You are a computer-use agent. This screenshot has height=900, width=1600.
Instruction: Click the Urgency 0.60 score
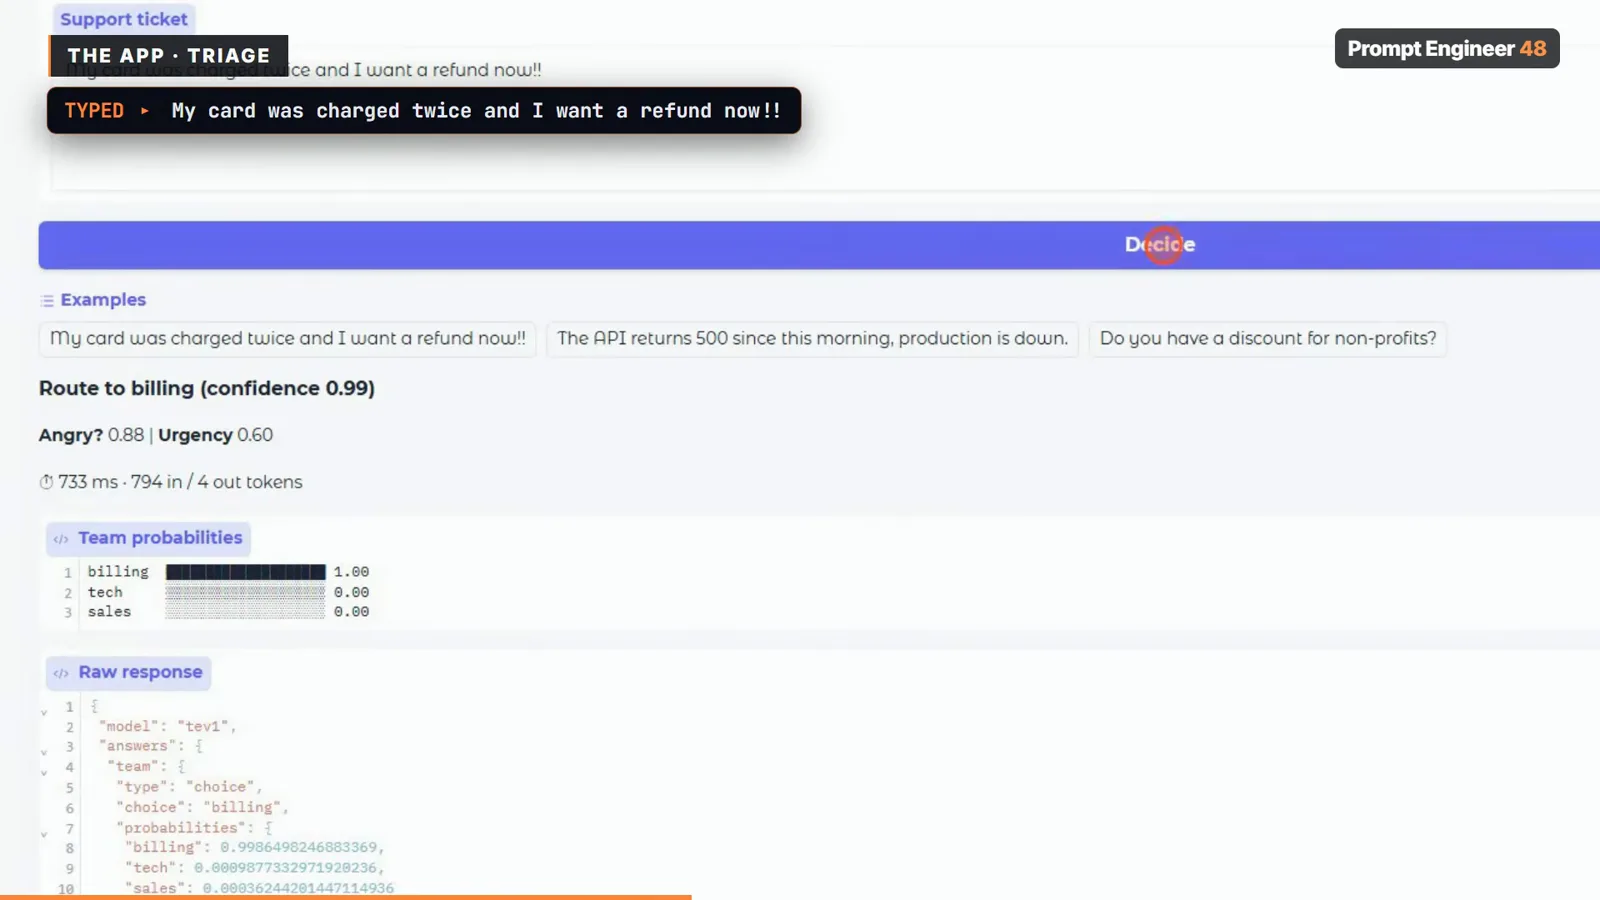coord(215,435)
